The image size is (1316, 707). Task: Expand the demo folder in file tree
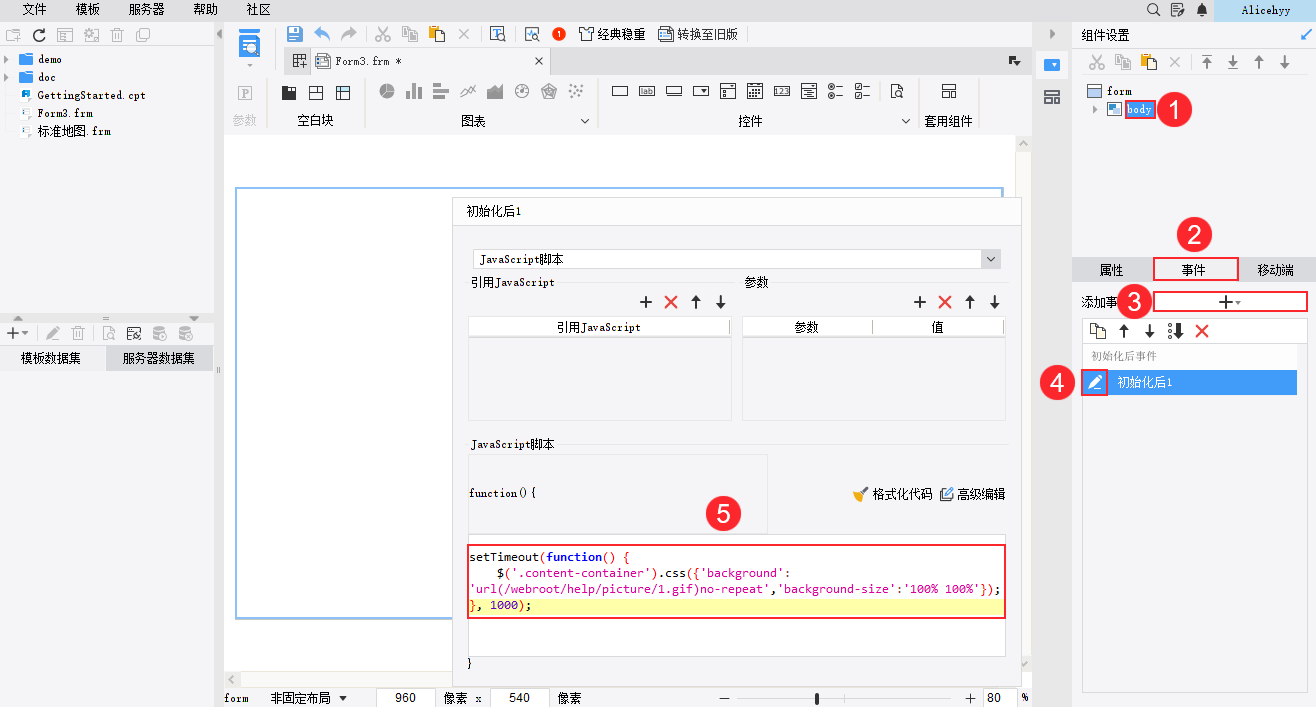tap(7, 59)
